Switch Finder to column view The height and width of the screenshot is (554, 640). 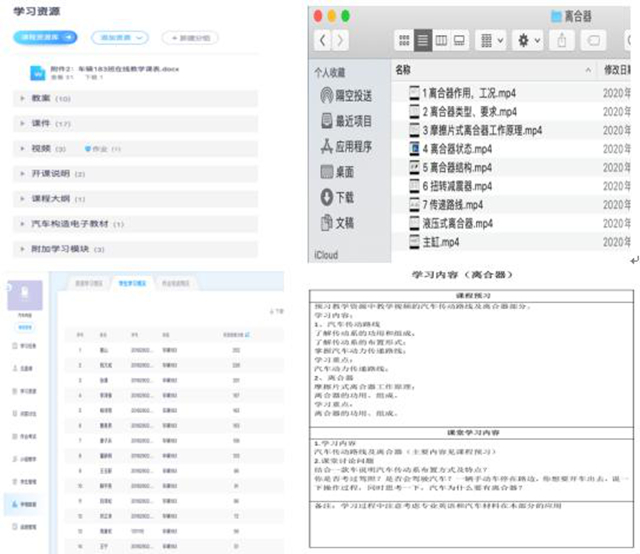coord(441,40)
